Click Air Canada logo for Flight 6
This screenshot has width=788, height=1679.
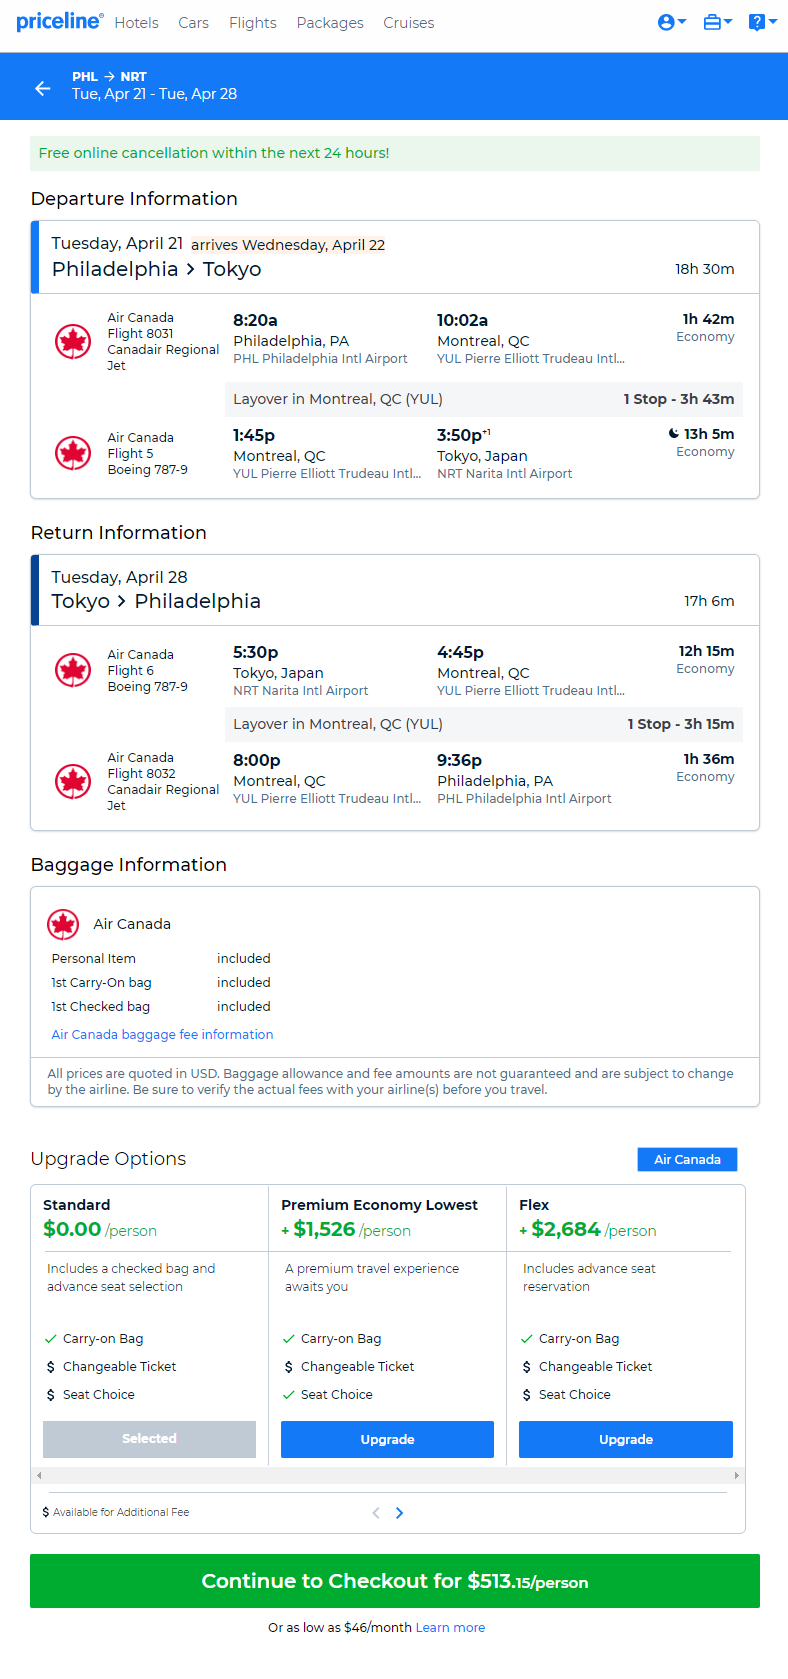pos(73,670)
